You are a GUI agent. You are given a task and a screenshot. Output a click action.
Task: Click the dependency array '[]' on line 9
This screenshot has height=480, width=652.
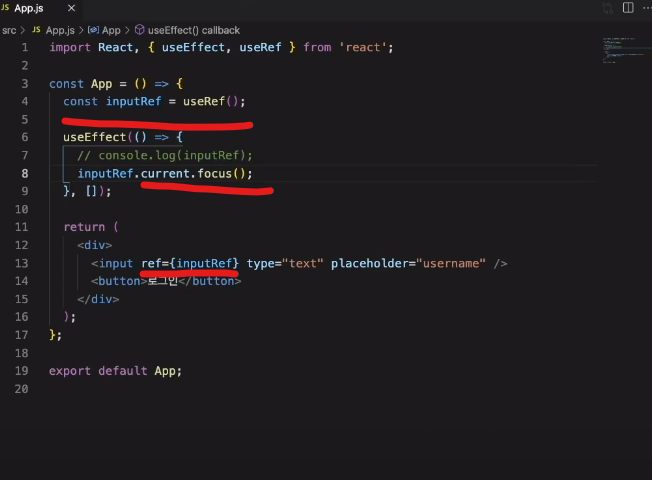point(91,191)
